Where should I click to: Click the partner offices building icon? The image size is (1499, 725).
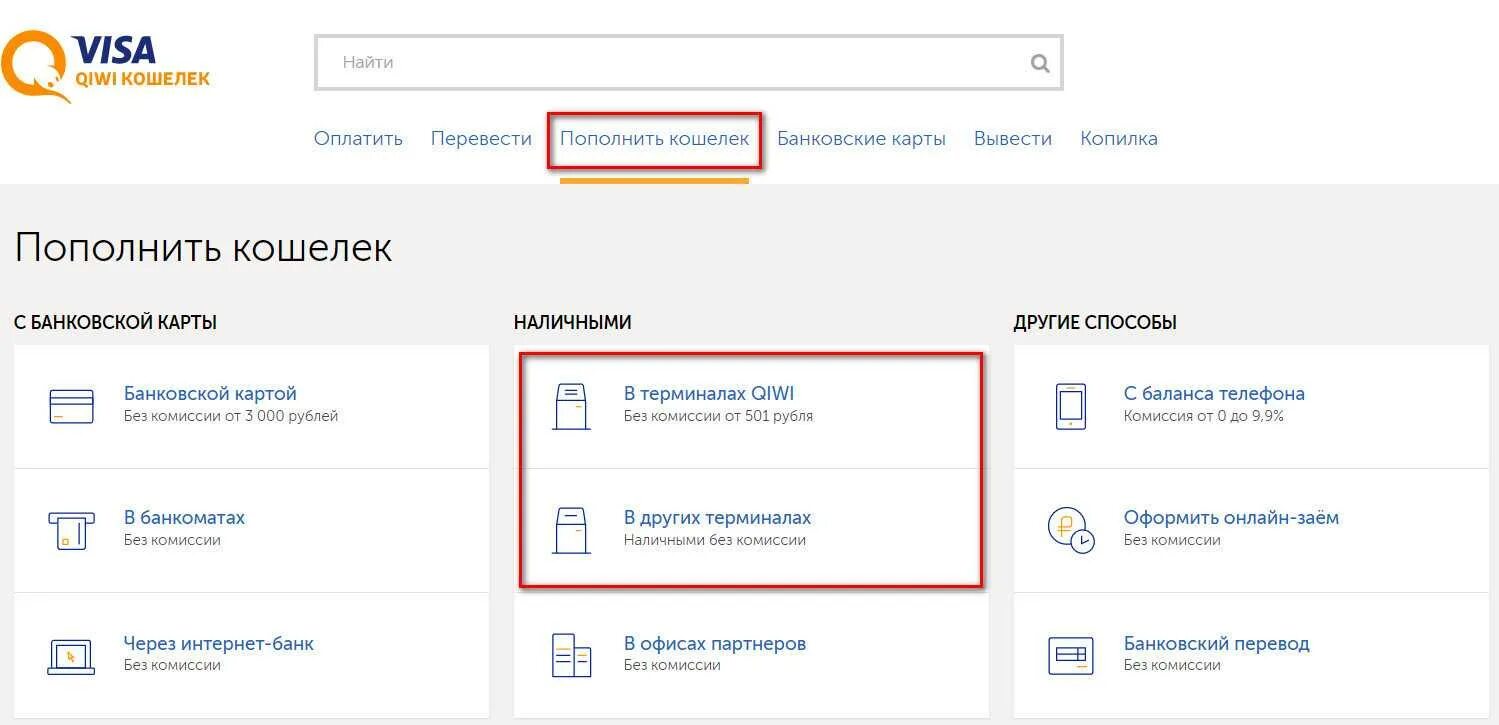pyautogui.click(x=571, y=655)
